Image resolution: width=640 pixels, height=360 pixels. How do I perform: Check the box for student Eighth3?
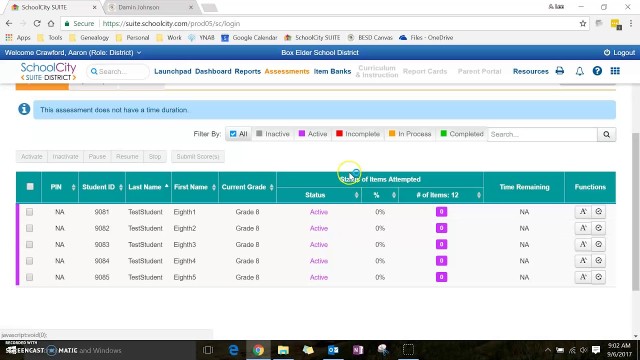pos(29,244)
